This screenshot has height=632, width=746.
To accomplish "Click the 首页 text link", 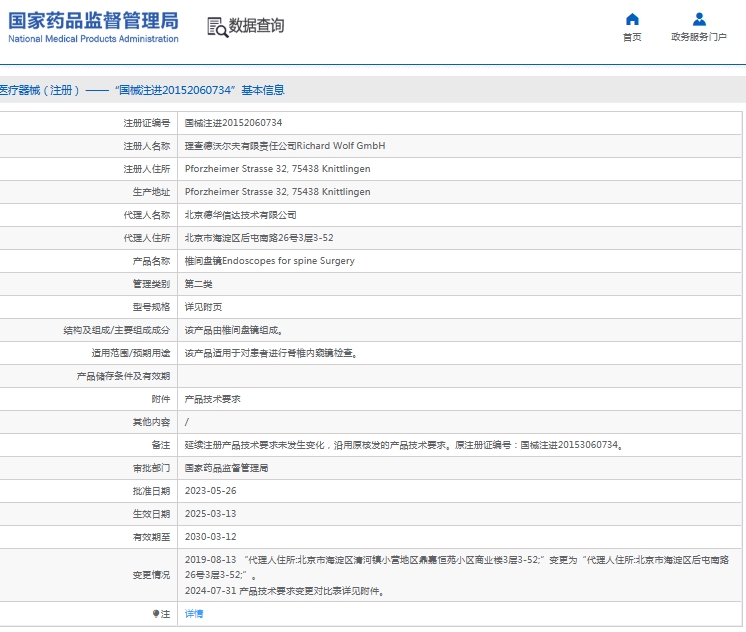I will tap(632, 37).
